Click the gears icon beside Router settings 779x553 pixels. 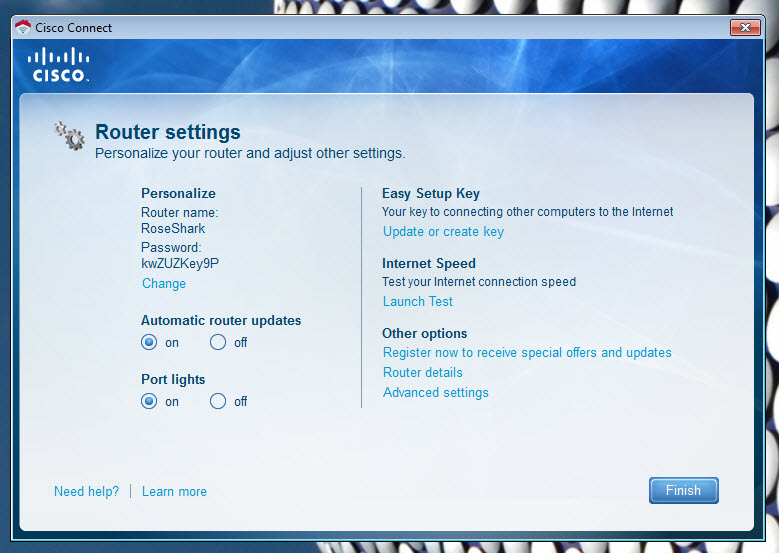pyautogui.click(x=70, y=136)
